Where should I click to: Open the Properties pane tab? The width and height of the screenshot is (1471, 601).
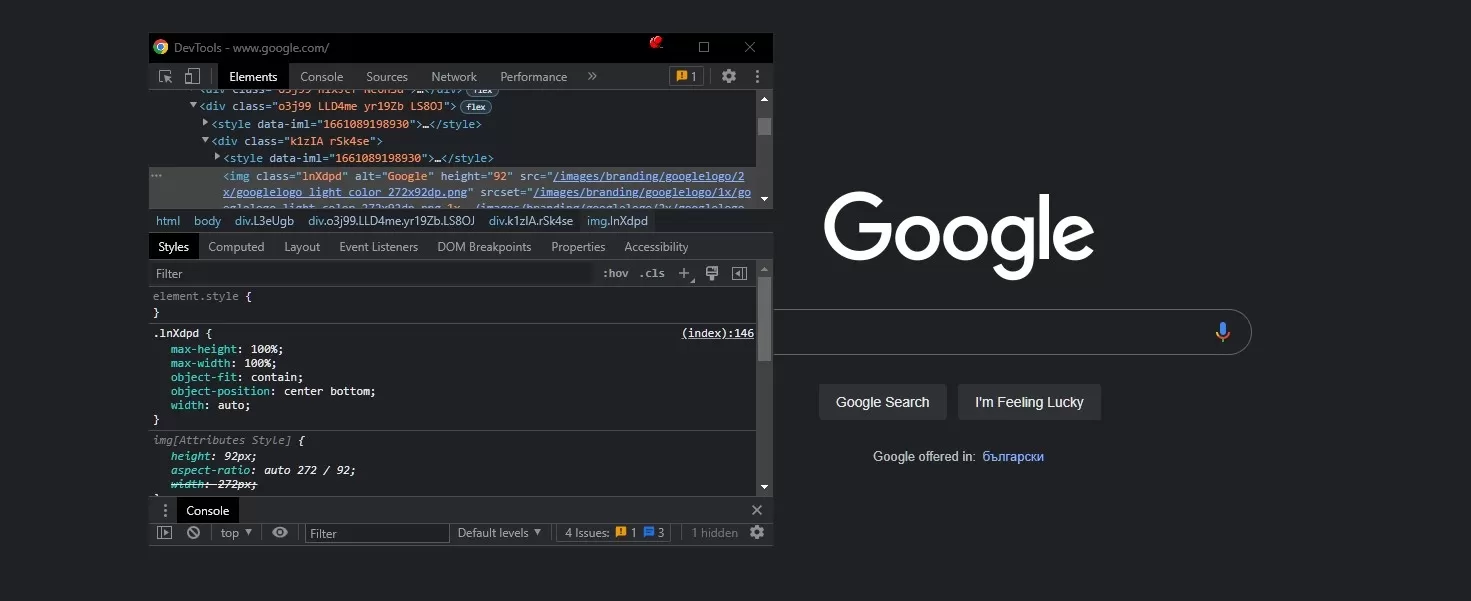pyautogui.click(x=578, y=247)
